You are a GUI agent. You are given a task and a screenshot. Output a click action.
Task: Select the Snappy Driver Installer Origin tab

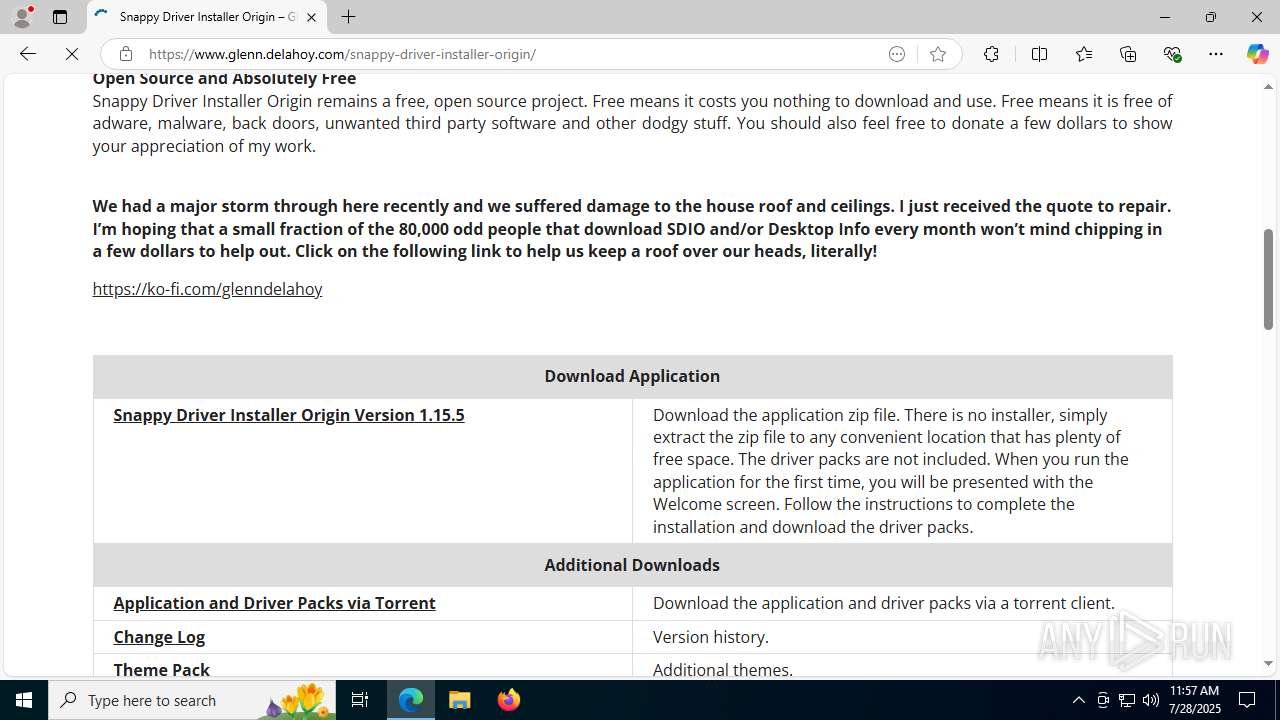point(206,17)
